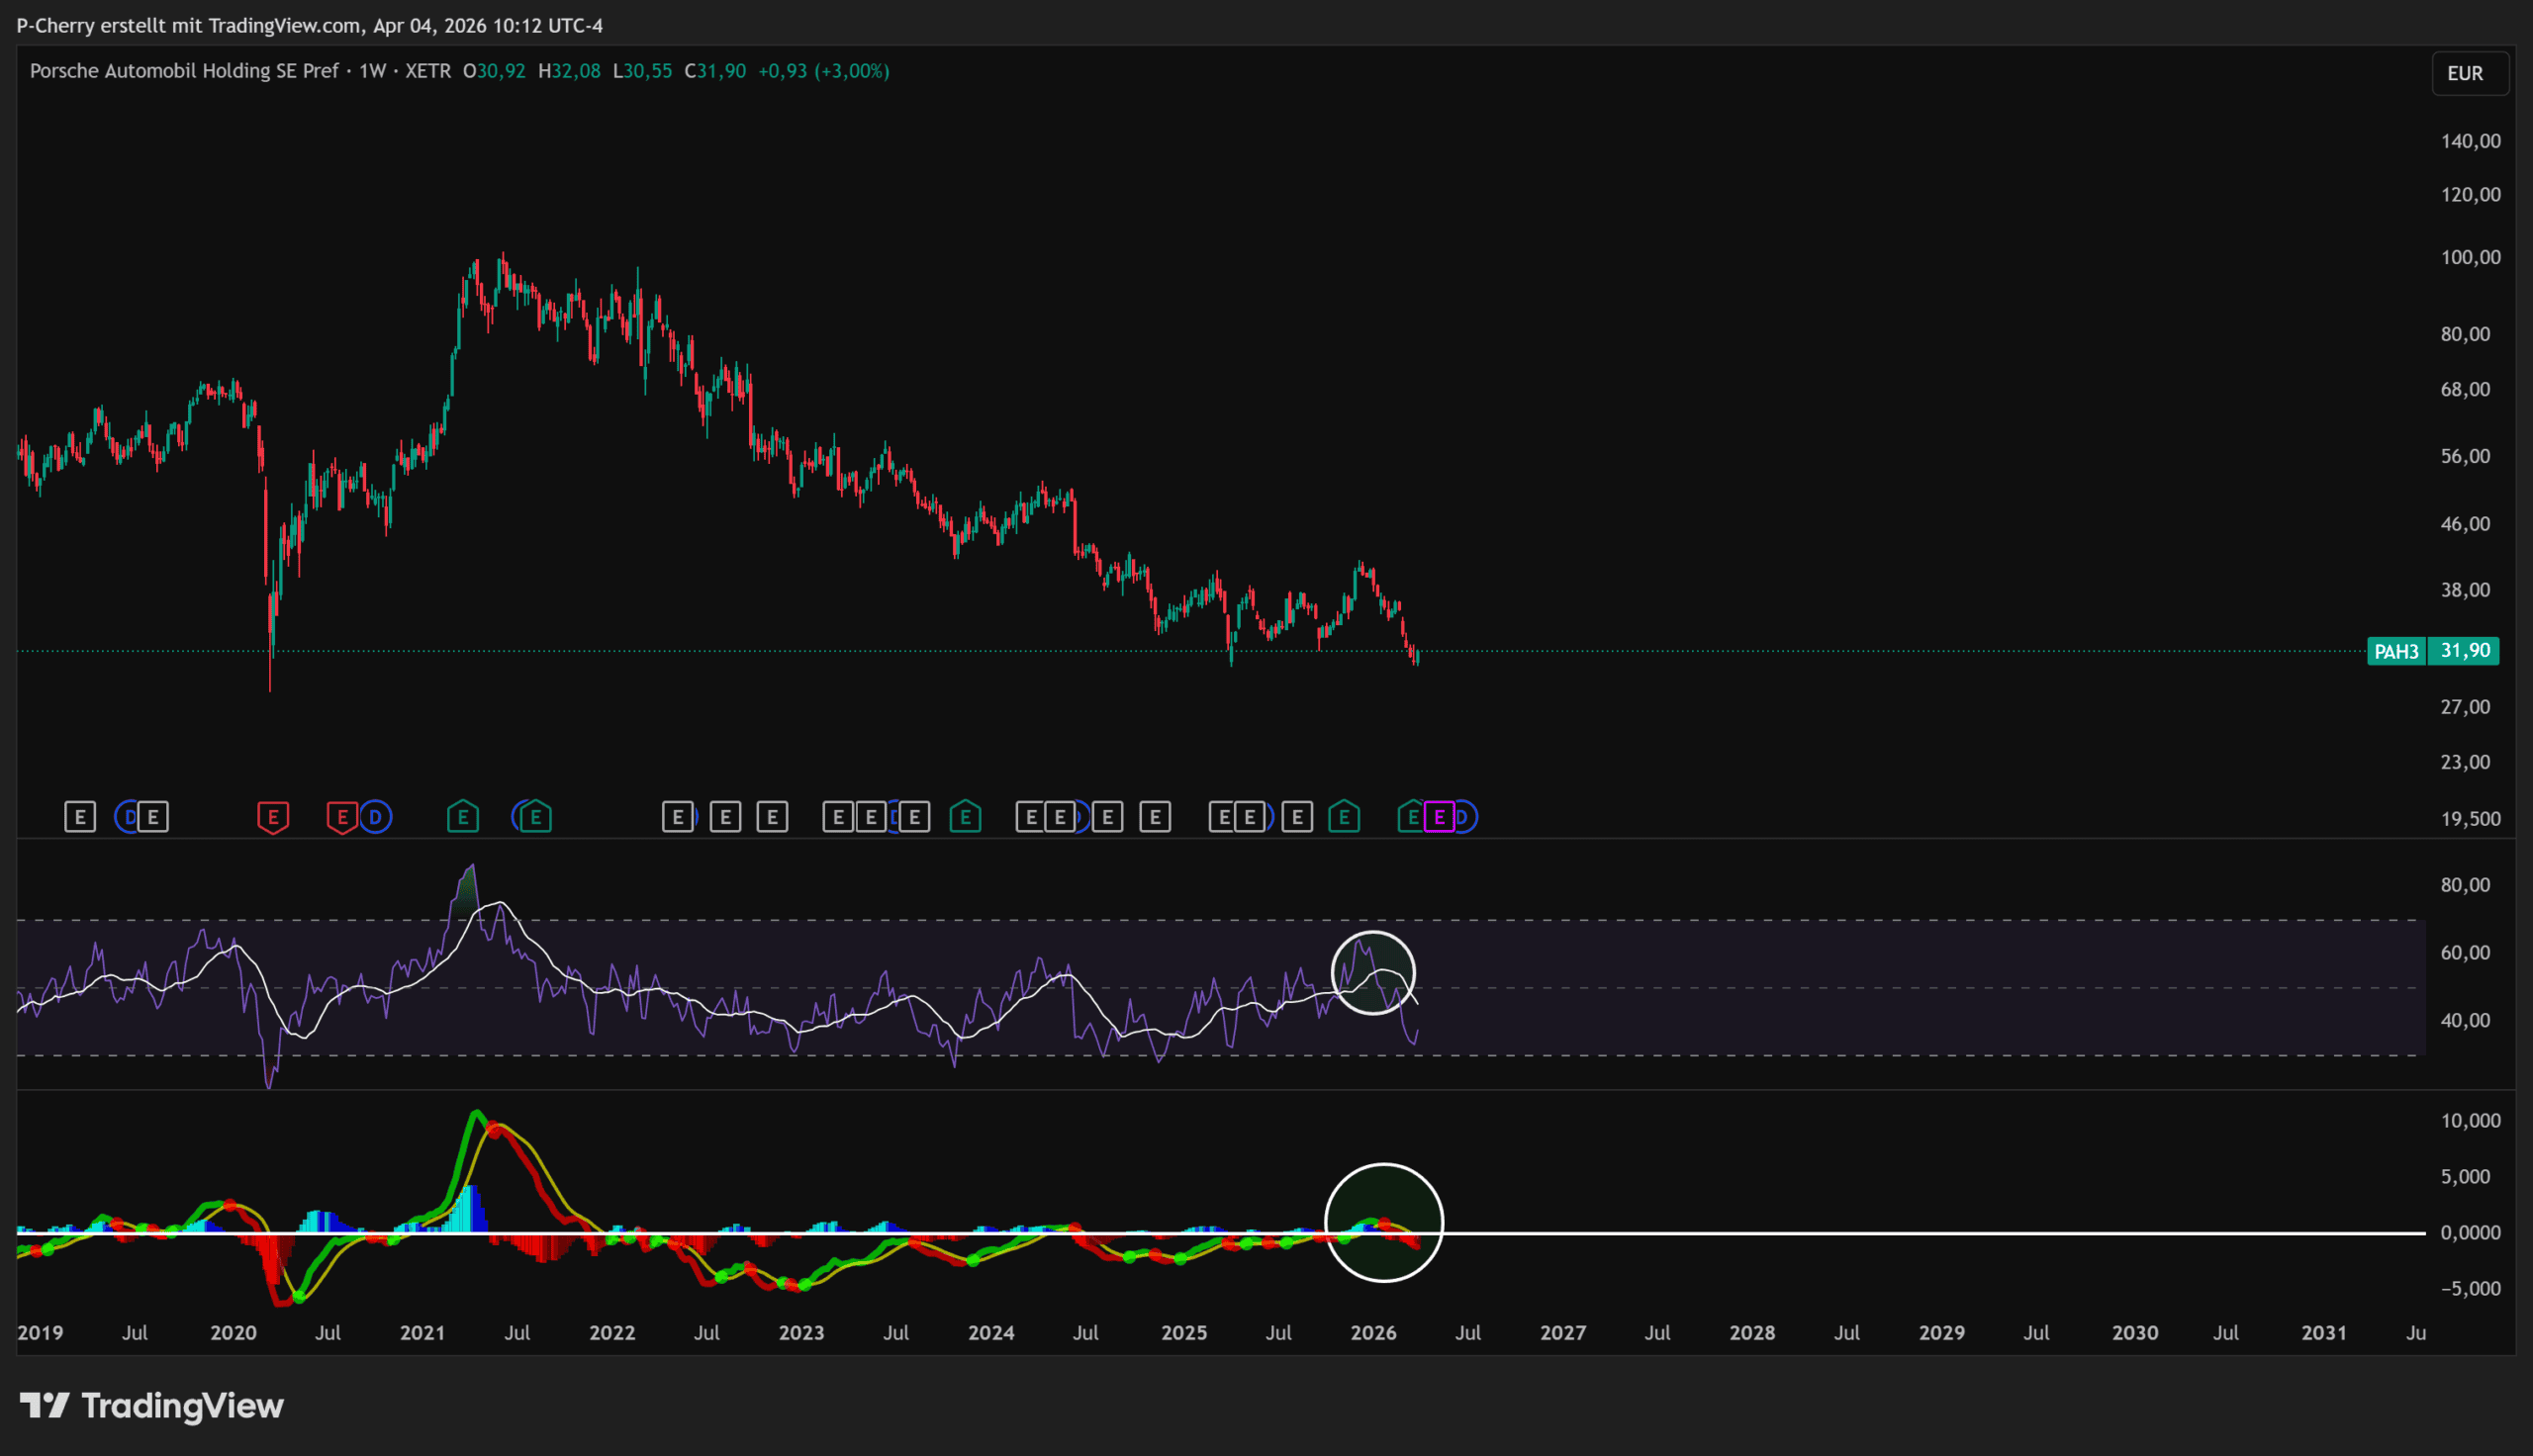Image resolution: width=2533 pixels, height=1456 pixels.
Task: Click the first earnings E marker in early 2019
Action: tap(80, 817)
